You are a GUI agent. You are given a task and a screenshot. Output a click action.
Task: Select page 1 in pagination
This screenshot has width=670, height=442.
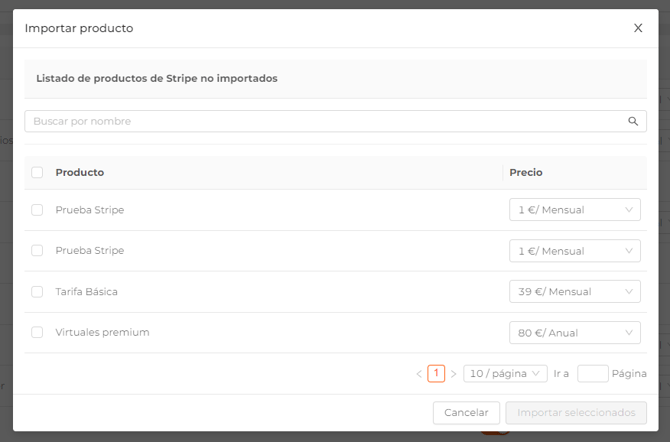tap(436, 373)
